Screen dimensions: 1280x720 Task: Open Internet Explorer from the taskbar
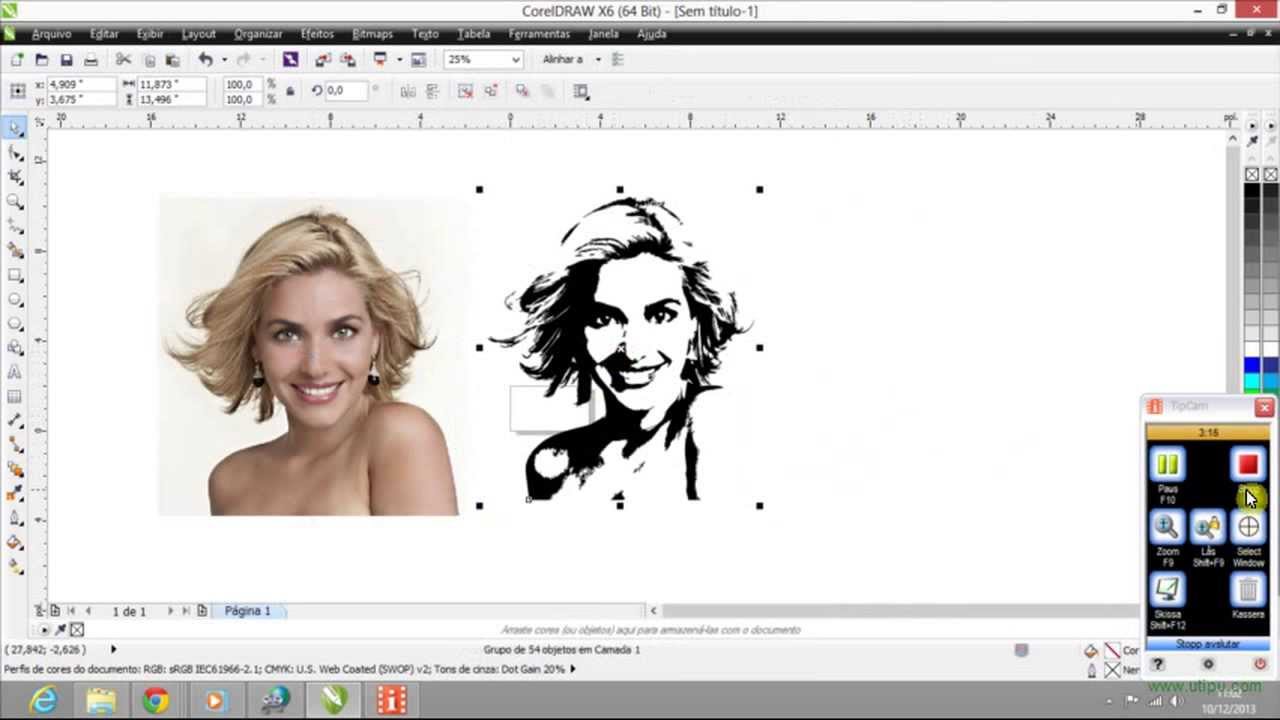[44, 701]
